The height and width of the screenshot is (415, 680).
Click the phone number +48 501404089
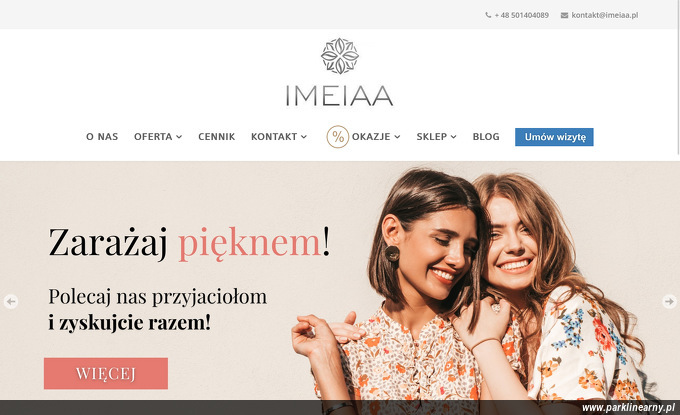tap(521, 15)
